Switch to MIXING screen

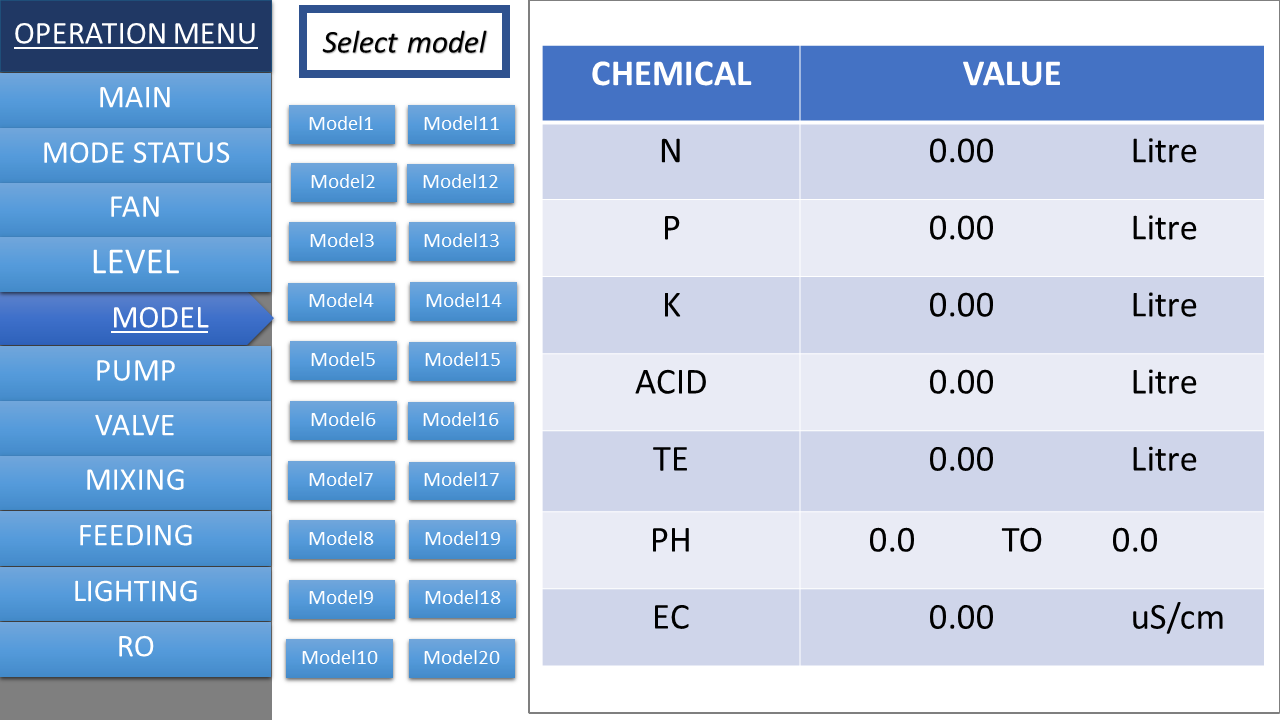click(135, 481)
